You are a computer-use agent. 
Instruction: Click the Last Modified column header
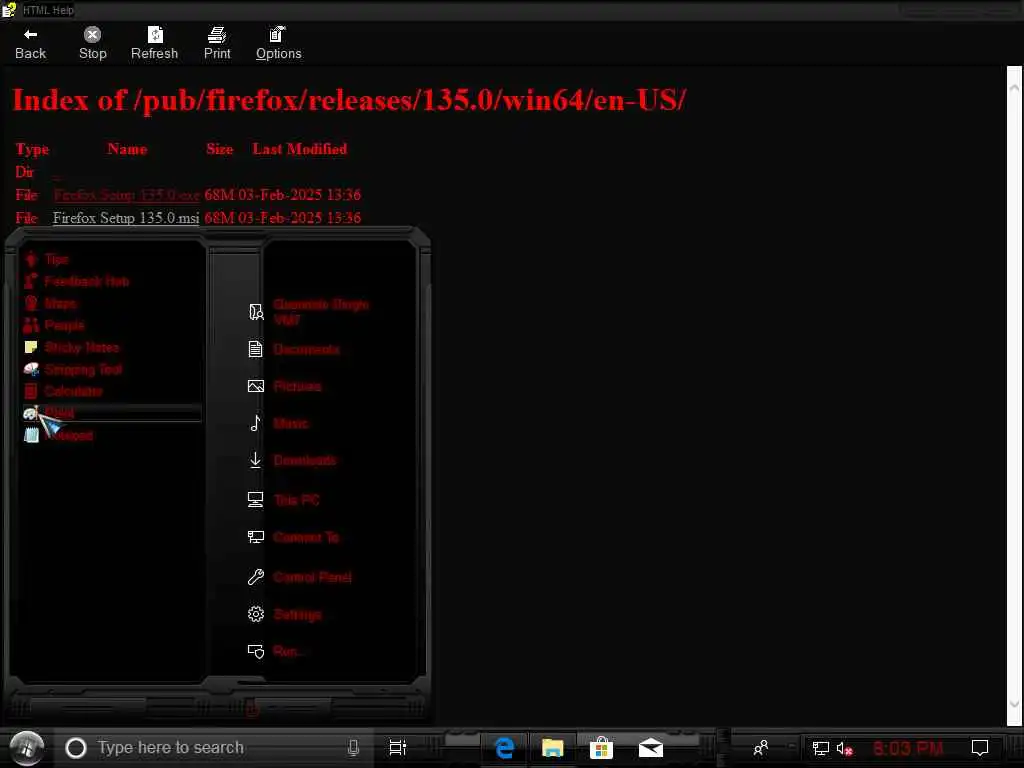pyautogui.click(x=300, y=149)
